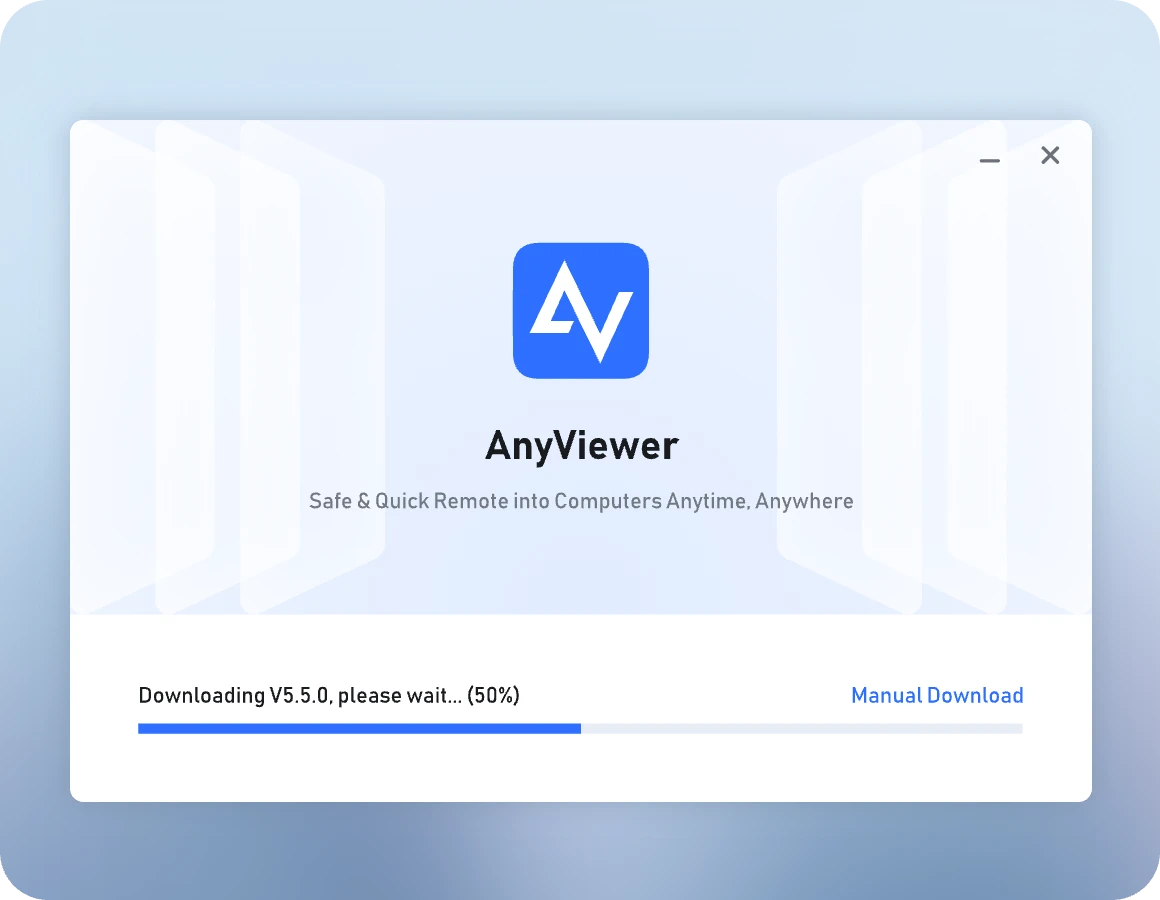Click the filled blue portion of progress bar
The height and width of the screenshot is (900, 1160).
click(x=359, y=728)
